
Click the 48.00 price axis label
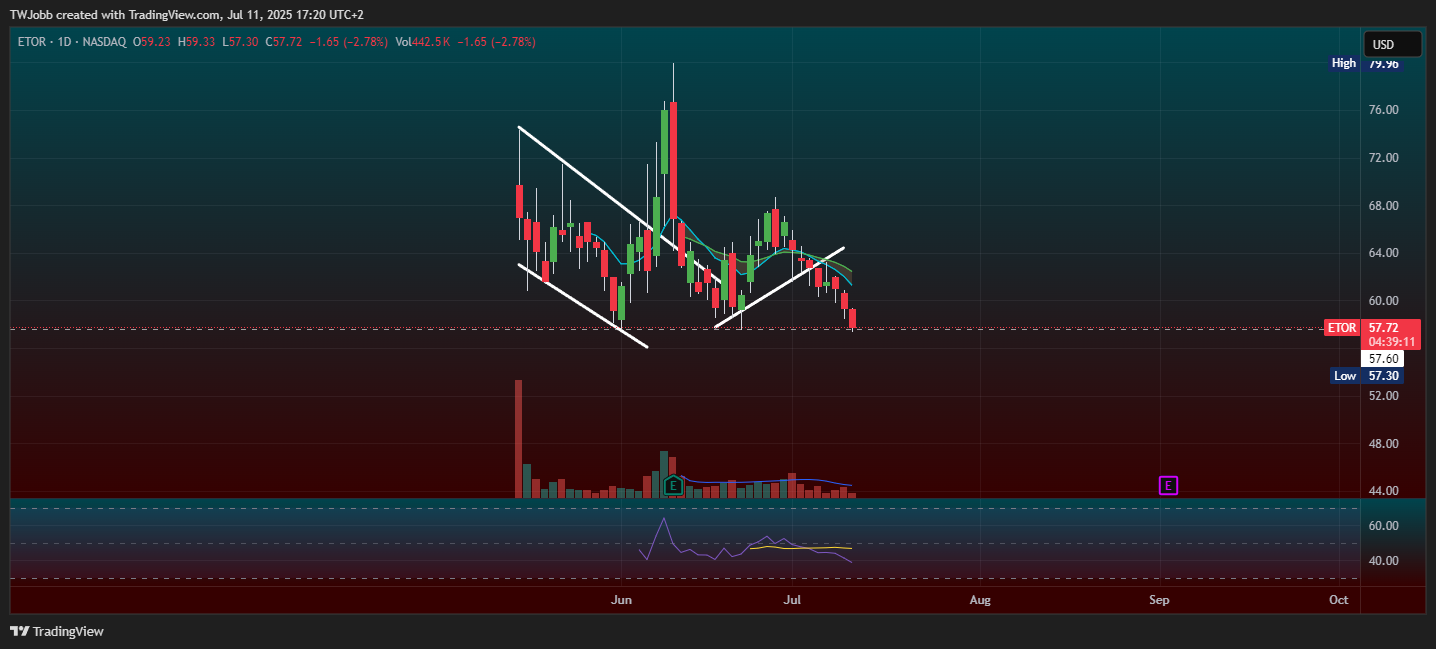(x=1383, y=444)
